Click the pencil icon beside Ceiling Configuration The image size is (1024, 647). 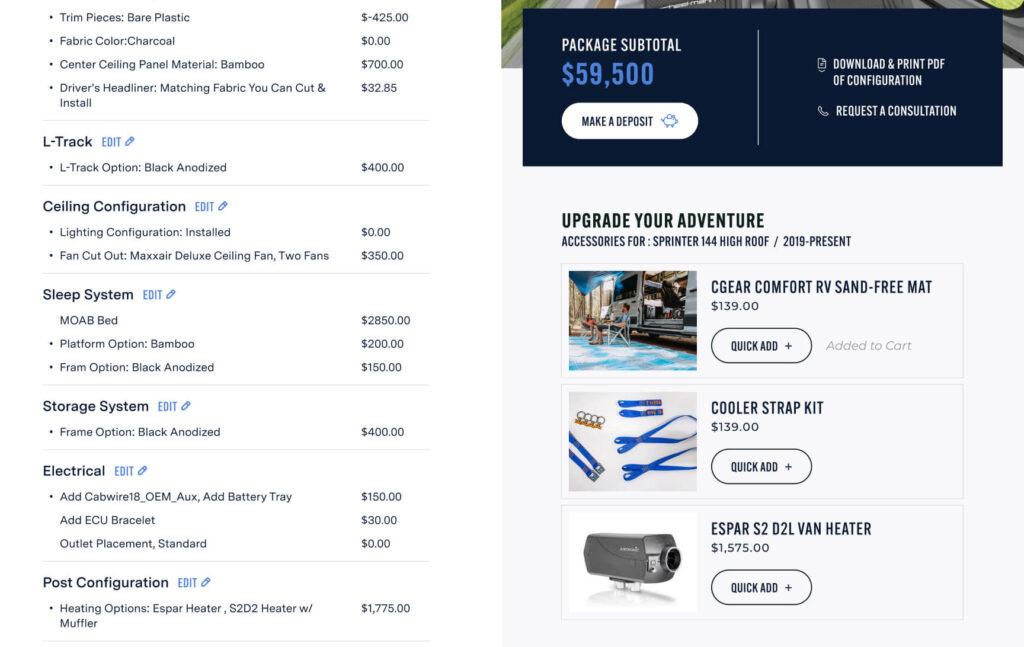(x=223, y=207)
